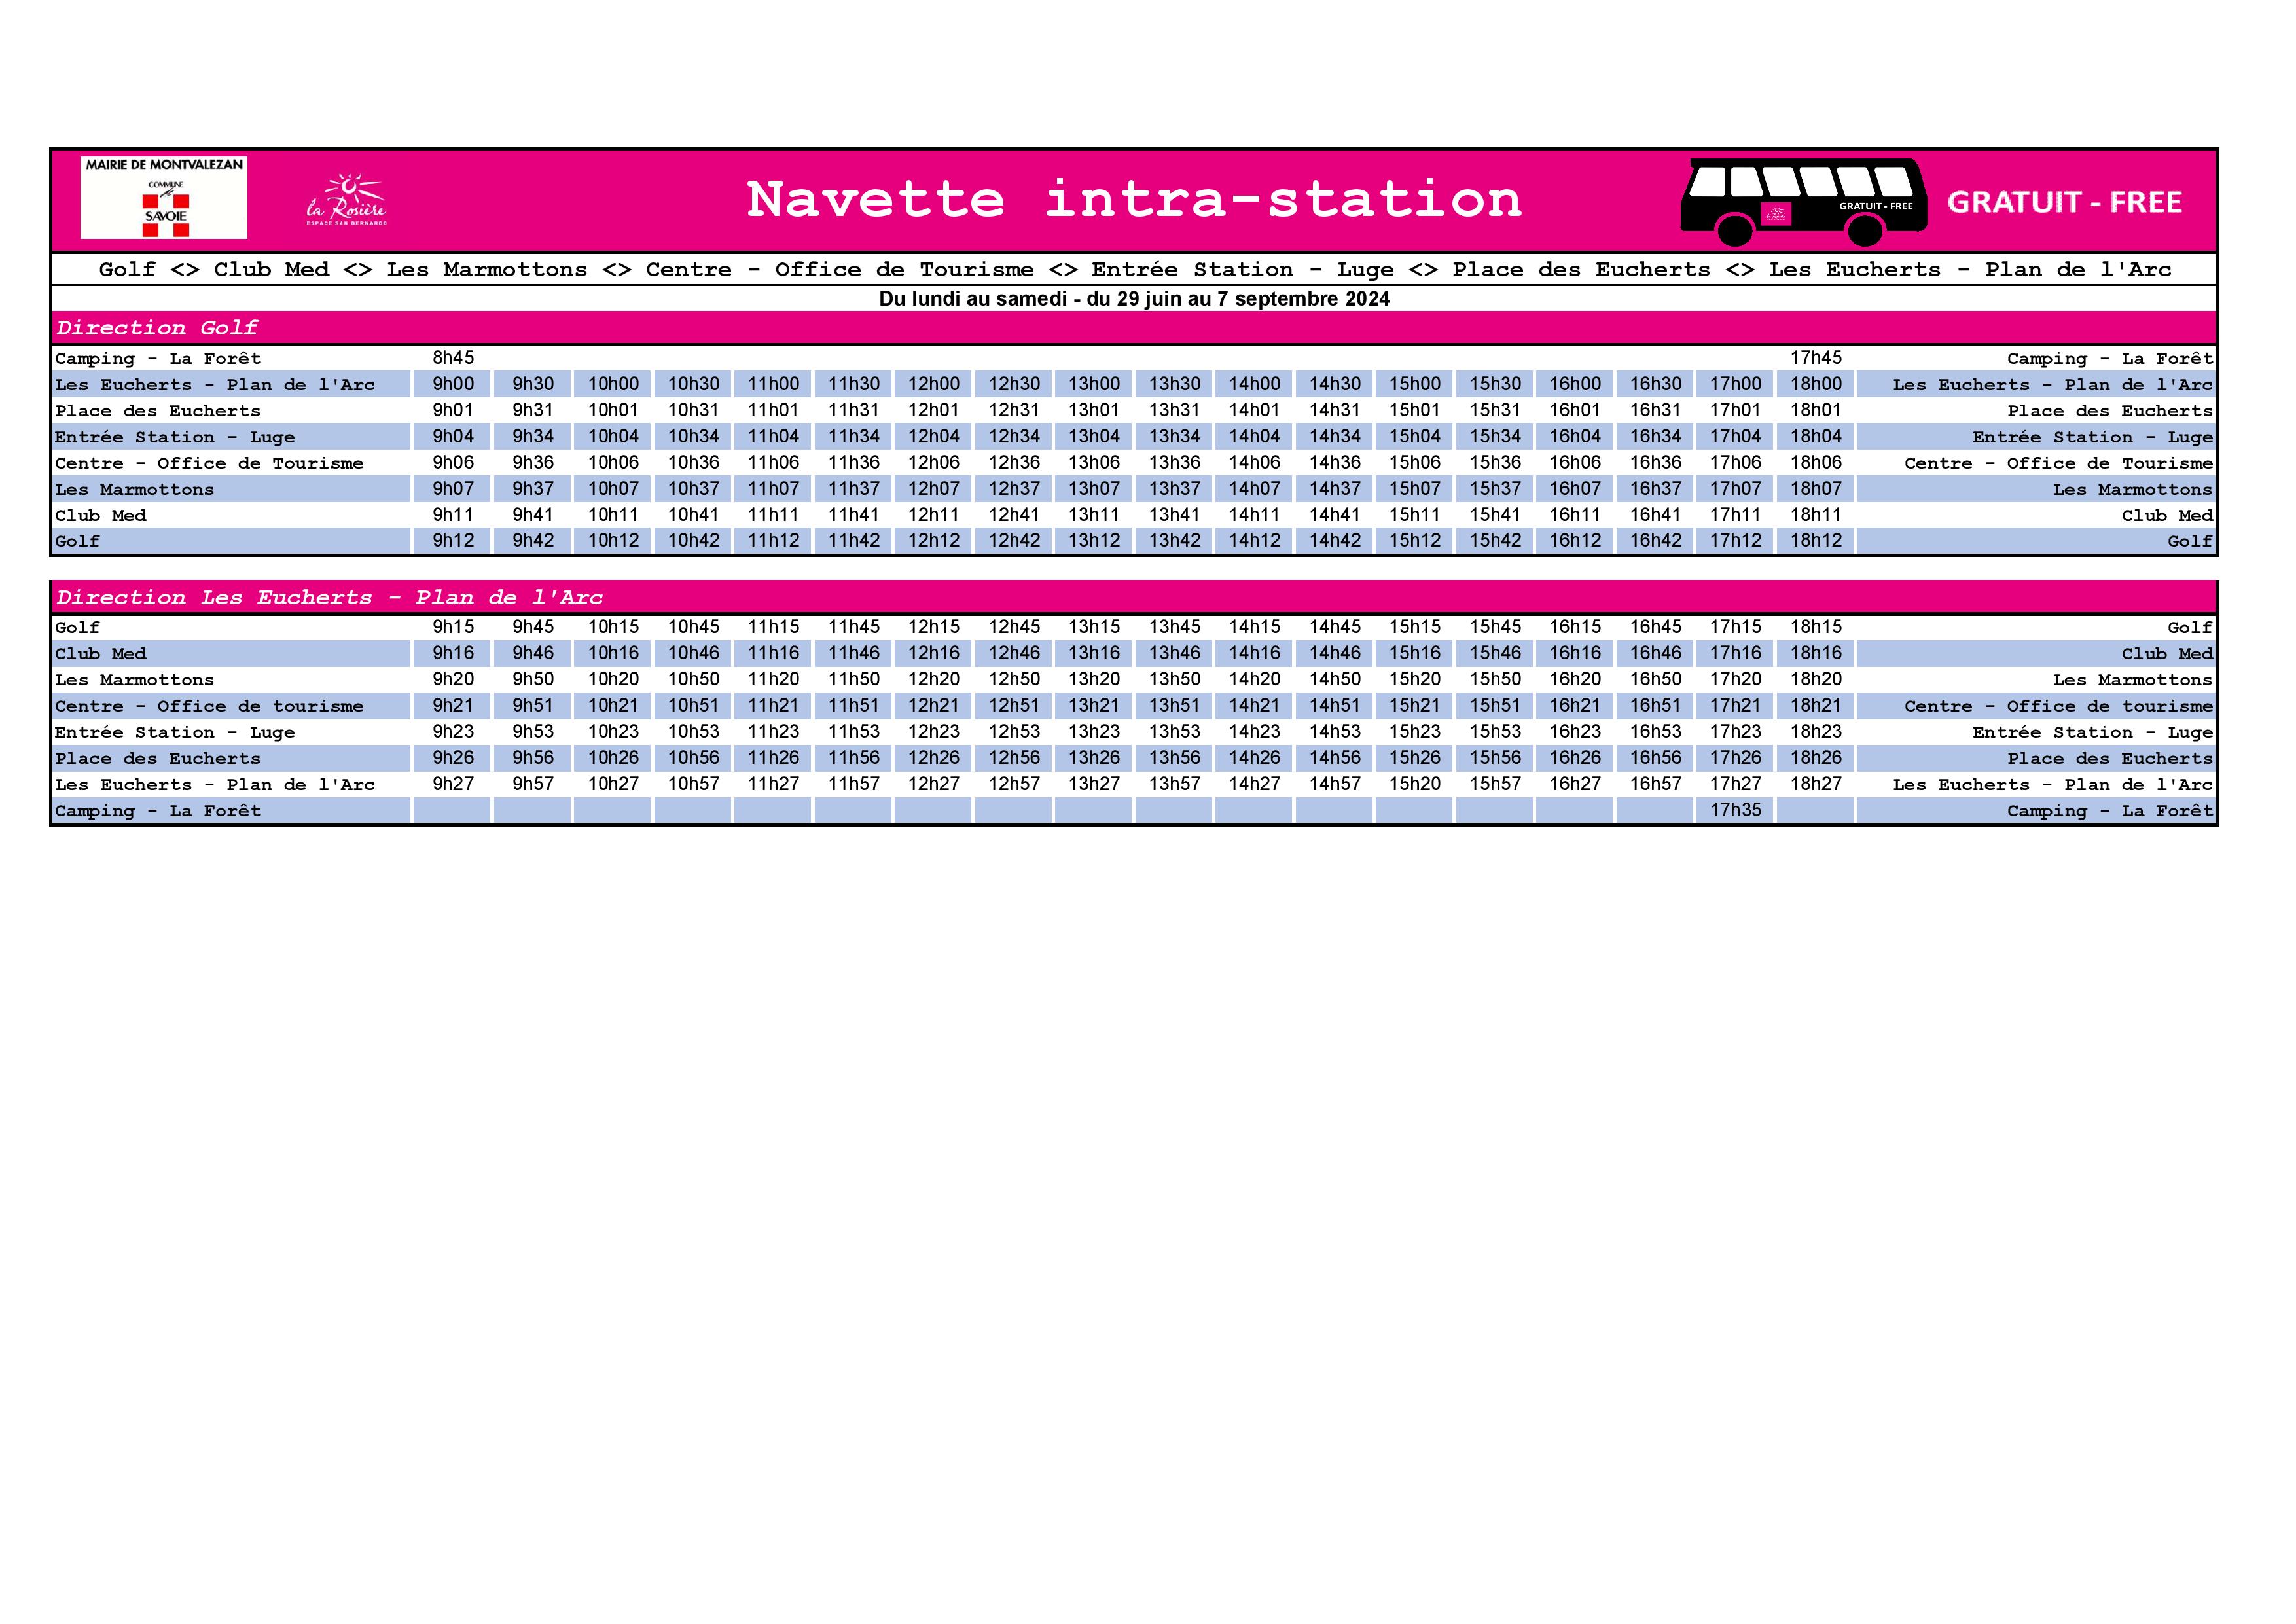Click the 9h11 Club Med time
The image size is (2296, 1624).
(x=453, y=515)
